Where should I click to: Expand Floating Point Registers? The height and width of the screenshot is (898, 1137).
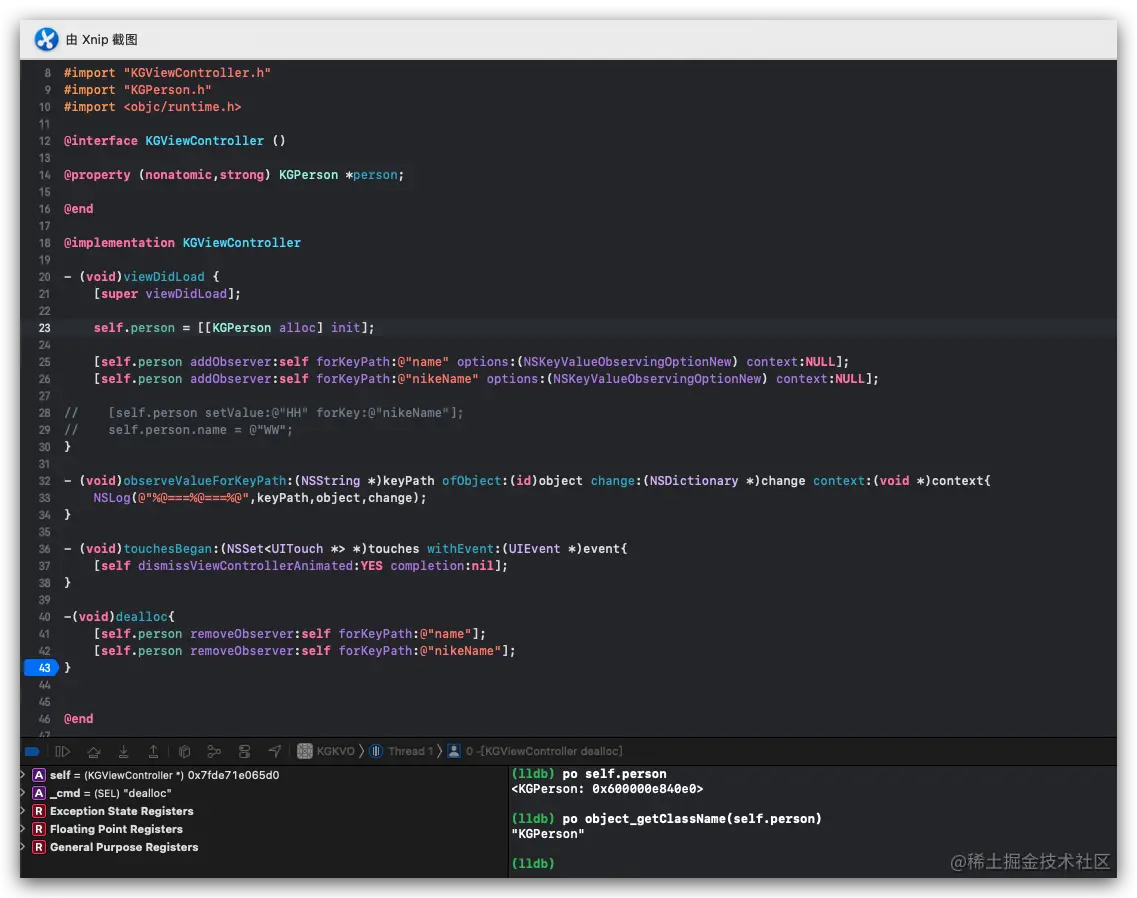24,828
